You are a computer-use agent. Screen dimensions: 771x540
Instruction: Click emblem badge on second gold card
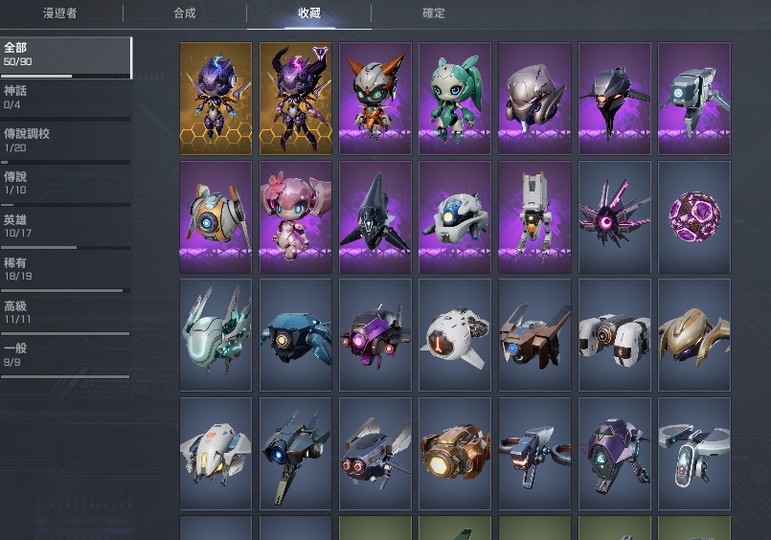(320, 53)
